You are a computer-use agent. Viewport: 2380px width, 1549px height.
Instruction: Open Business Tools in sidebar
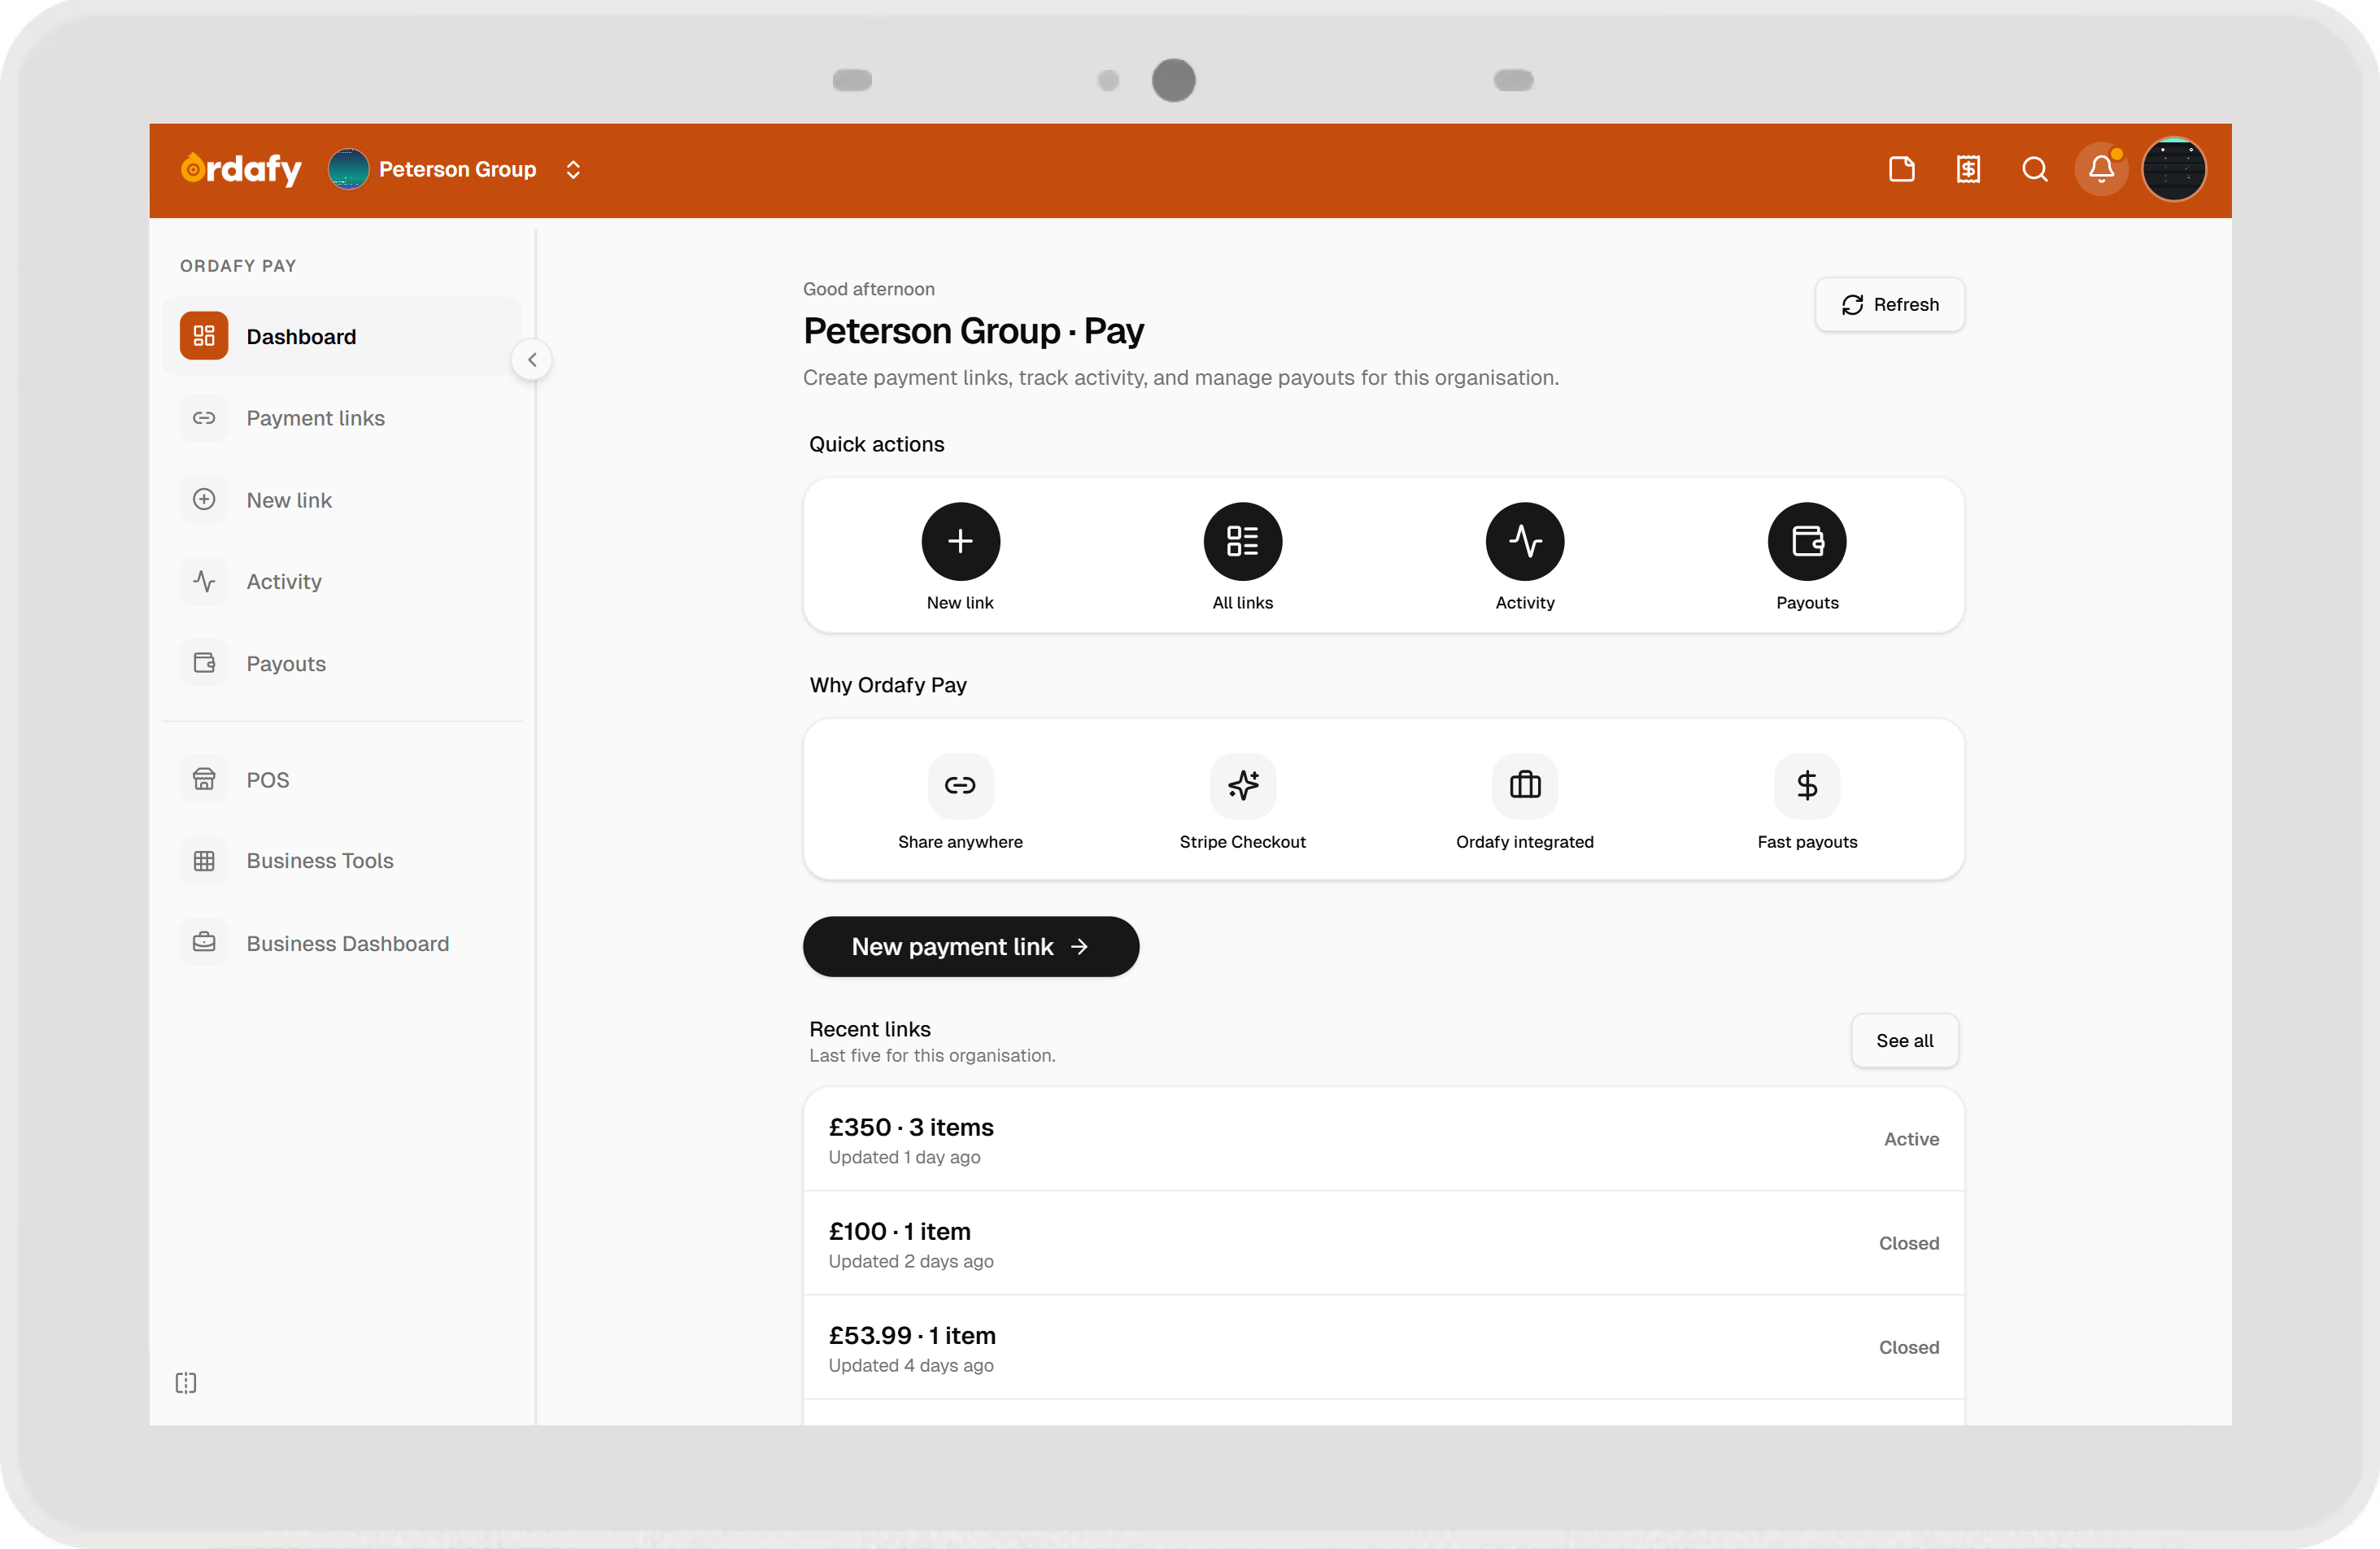click(342, 861)
